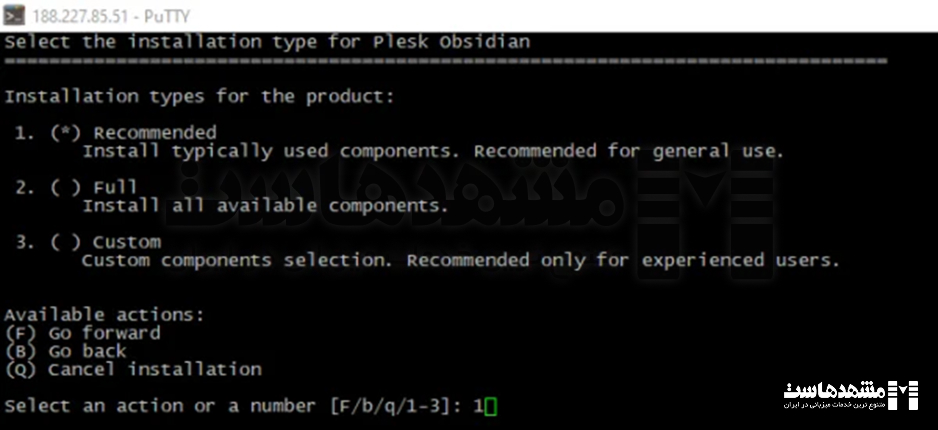Click the 'Available actions:' label
Image resolution: width=938 pixels, height=430 pixels.
click(105, 315)
